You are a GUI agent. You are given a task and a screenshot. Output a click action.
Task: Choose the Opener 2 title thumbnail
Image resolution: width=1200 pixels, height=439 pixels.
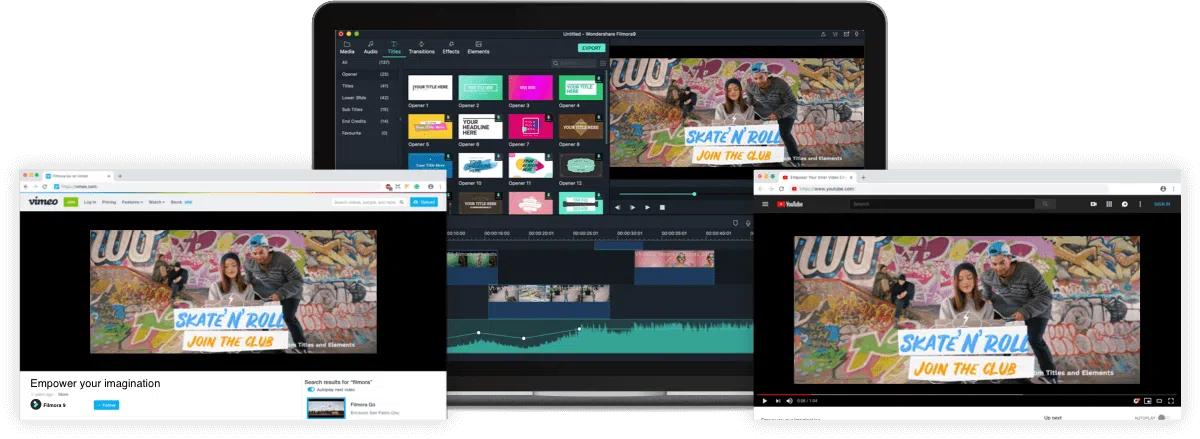[480, 87]
